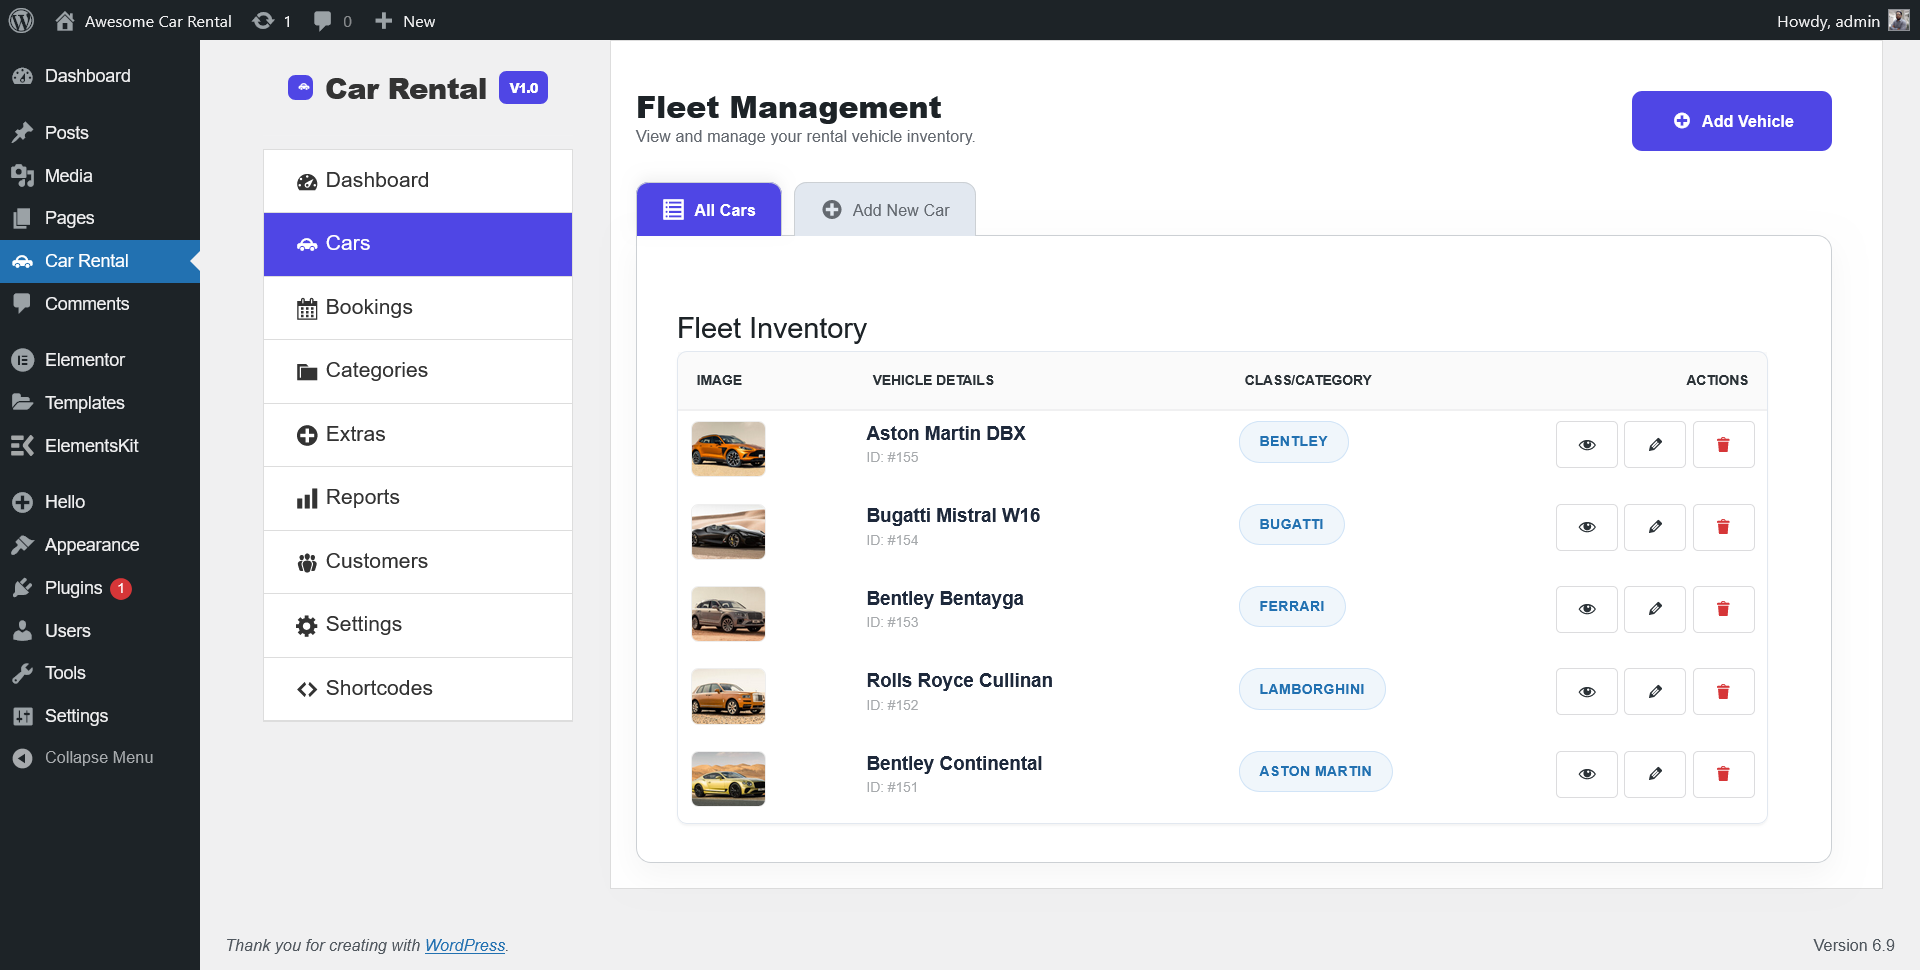Switch to the Add New Car tab

pyautogui.click(x=884, y=209)
